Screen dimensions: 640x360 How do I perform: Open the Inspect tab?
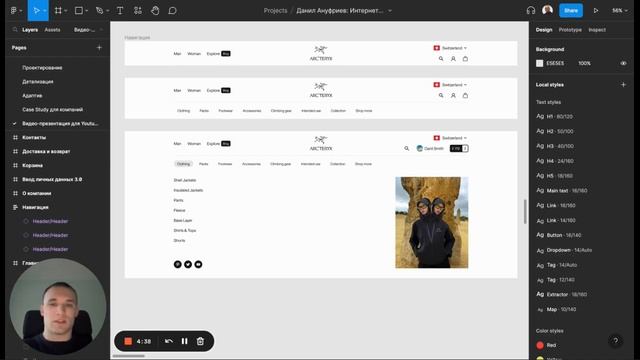coord(597,30)
